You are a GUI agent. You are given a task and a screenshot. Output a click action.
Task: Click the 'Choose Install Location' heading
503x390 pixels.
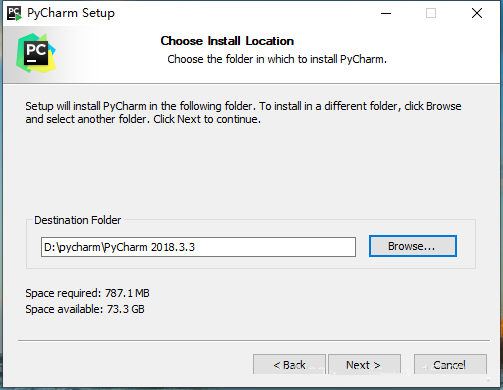point(227,41)
